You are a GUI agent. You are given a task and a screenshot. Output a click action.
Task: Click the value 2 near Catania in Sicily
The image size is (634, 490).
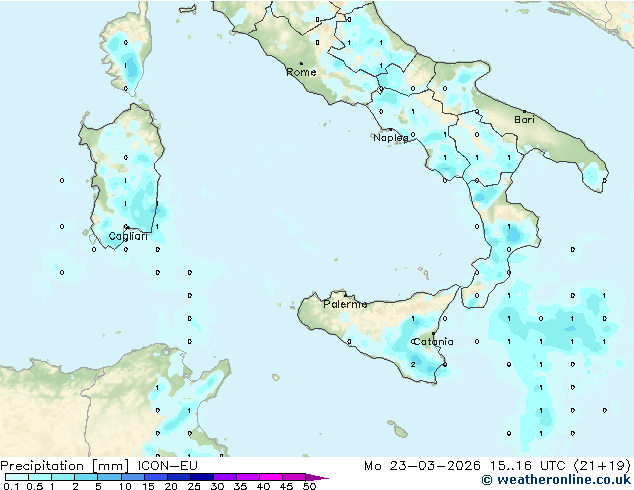click(413, 365)
